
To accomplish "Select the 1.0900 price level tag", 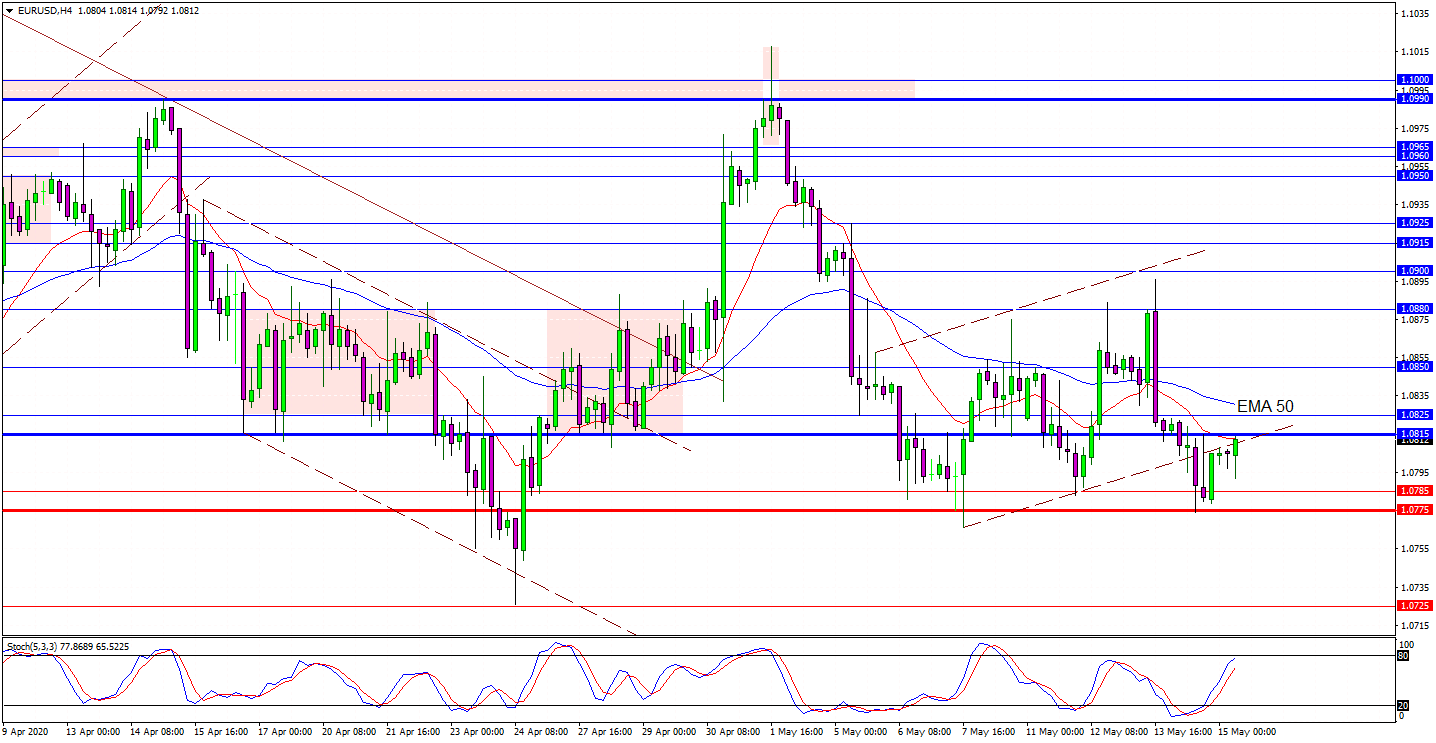I will pos(1414,271).
